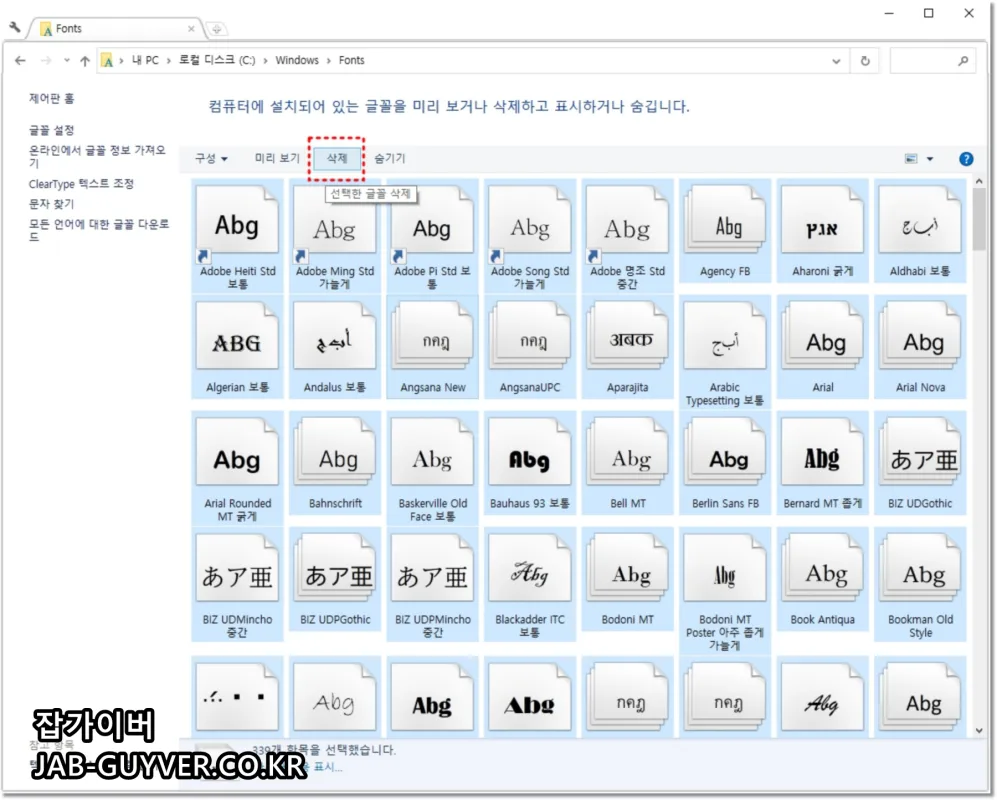Open the view options dropdown arrow
Viewport: 997px width, 800px height.
(x=928, y=158)
